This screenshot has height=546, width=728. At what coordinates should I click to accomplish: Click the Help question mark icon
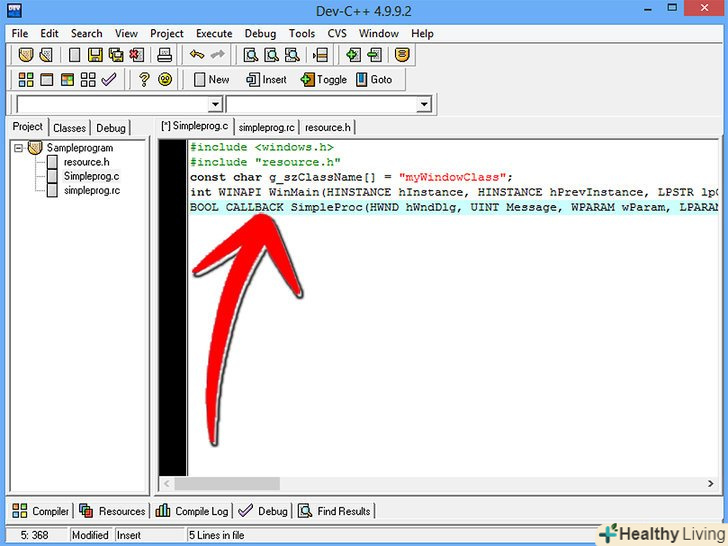click(x=144, y=79)
